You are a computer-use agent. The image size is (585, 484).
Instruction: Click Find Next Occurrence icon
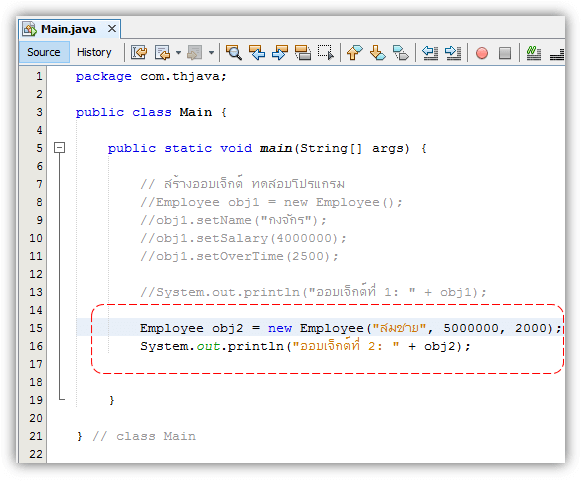tap(280, 52)
